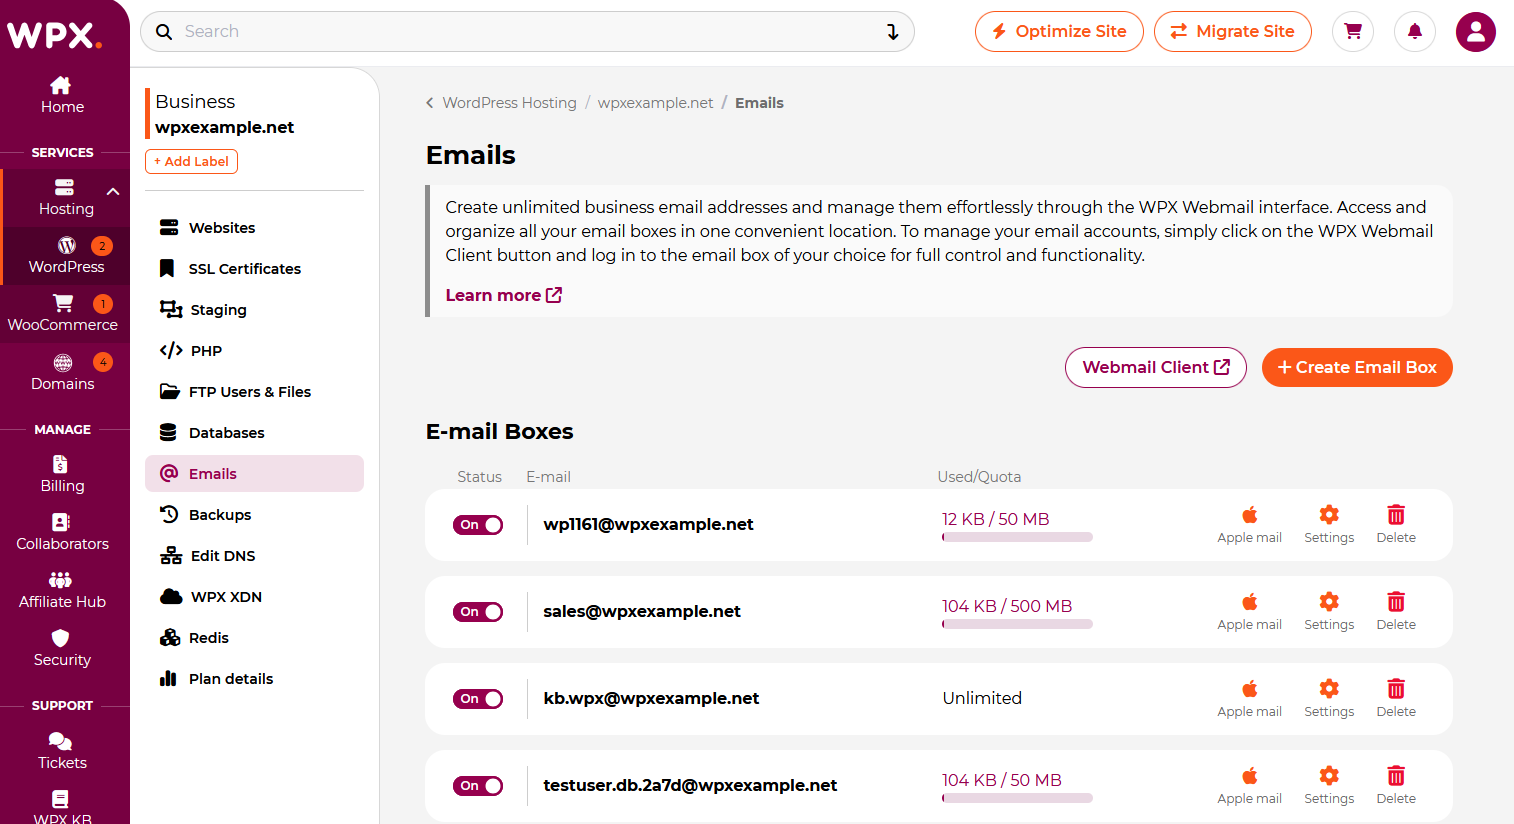Open WooCommerce in sidebar

(x=63, y=313)
